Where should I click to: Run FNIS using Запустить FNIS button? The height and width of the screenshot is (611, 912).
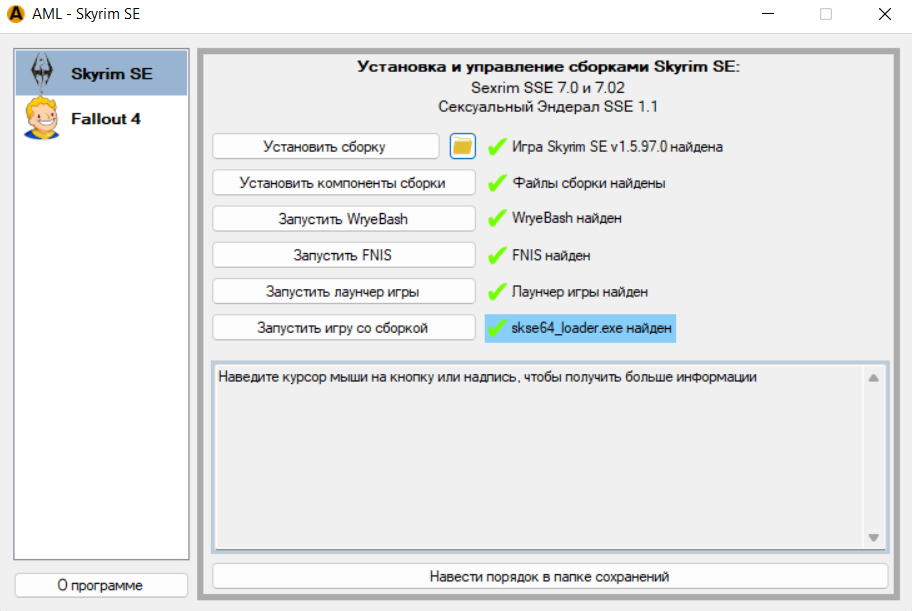[343, 255]
